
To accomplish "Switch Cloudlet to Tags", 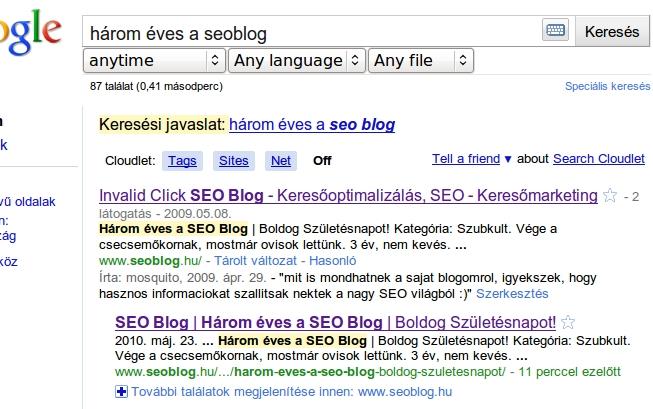I will point(182,161).
